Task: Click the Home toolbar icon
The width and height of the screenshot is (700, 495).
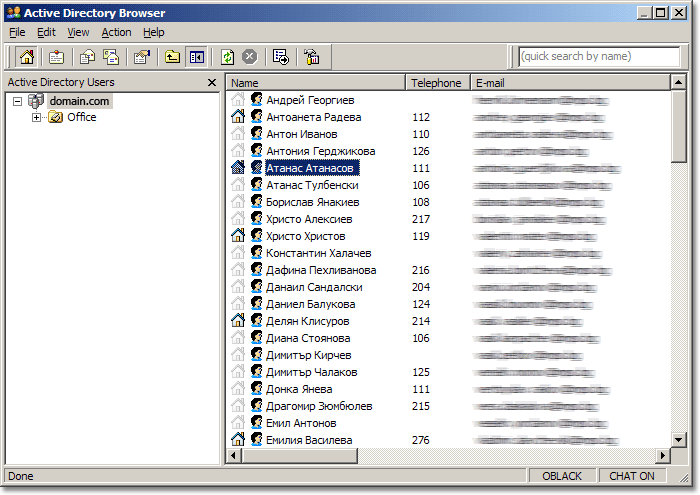Action: click(27, 57)
